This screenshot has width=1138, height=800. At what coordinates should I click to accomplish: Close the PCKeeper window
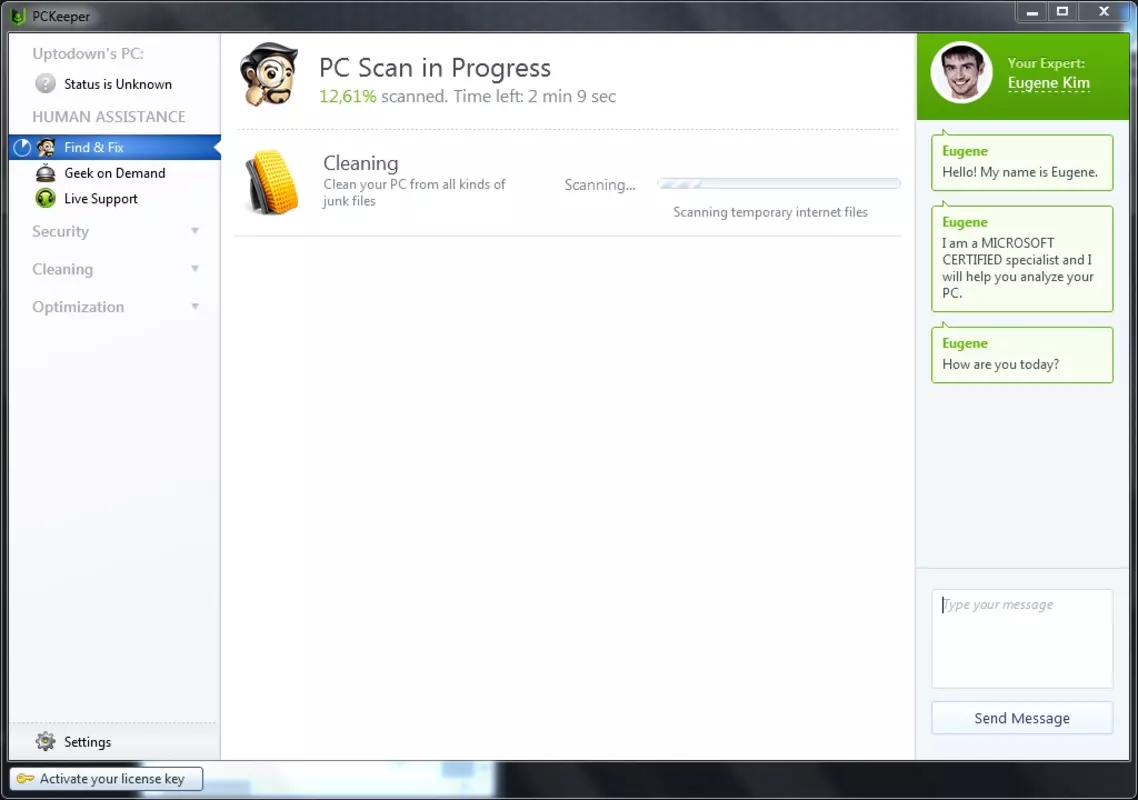tap(1104, 12)
